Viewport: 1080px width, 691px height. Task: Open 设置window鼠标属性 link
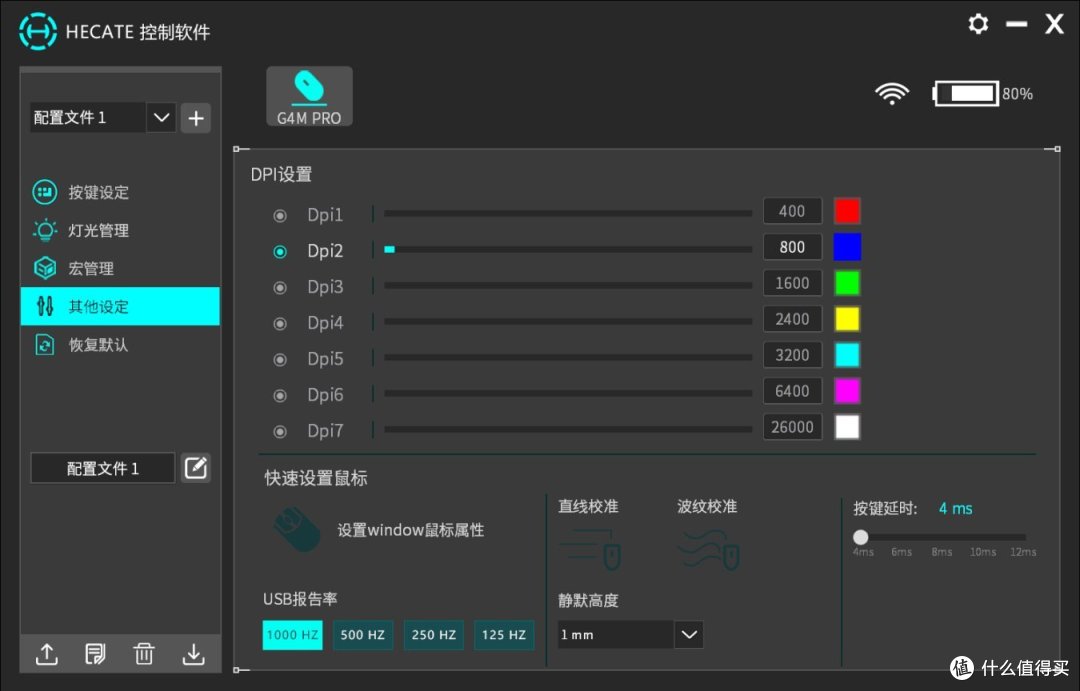(x=411, y=530)
